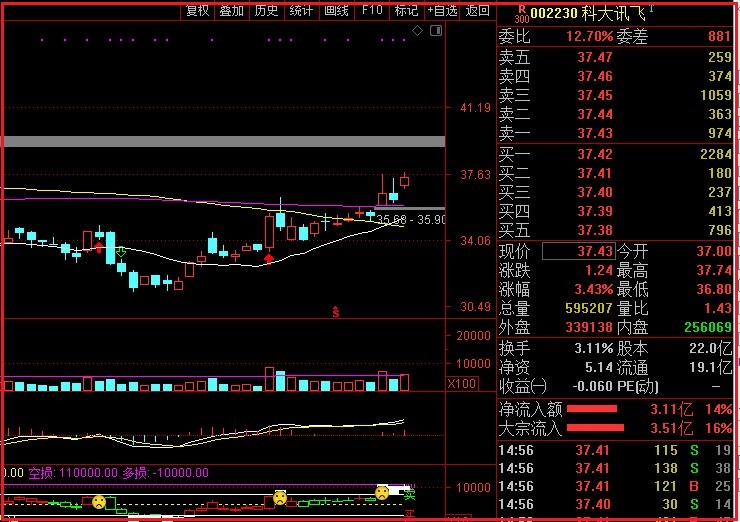Open the 复权 price adjustment menu
The width and height of the screenshot is (740, 522).
[x=198, y=10]
